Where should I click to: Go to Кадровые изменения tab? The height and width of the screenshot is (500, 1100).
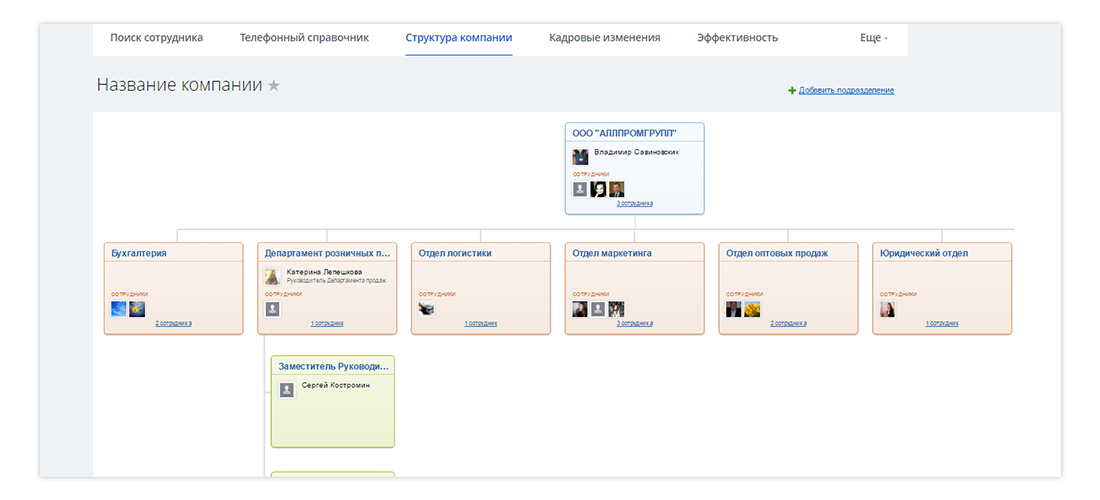604,38
